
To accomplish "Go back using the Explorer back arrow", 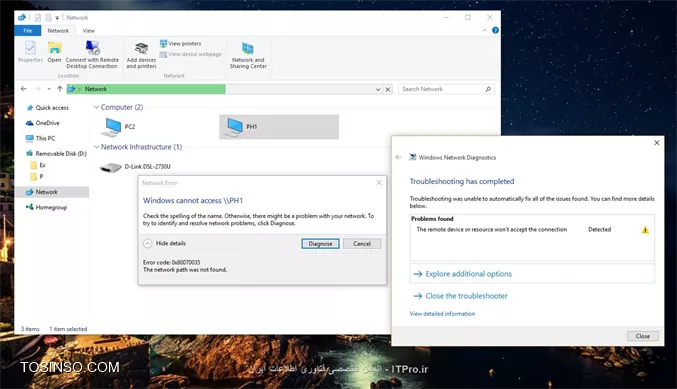I will click(x=24, y=89).
